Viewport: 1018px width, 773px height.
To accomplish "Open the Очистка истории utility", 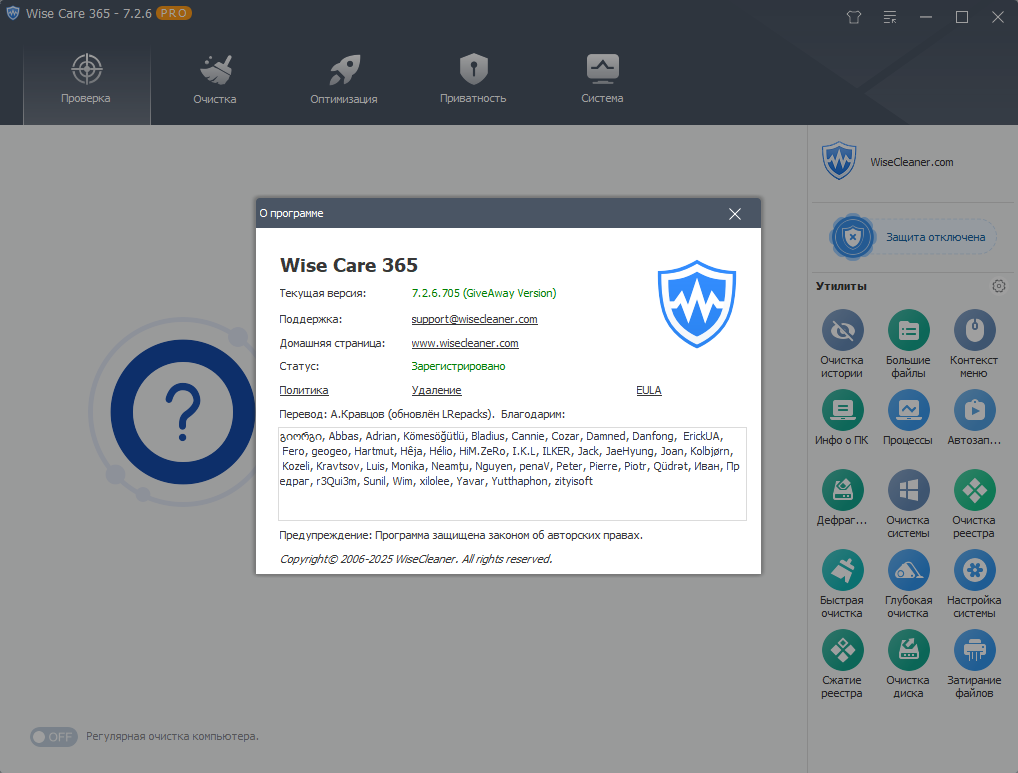I will pos(842,331).
